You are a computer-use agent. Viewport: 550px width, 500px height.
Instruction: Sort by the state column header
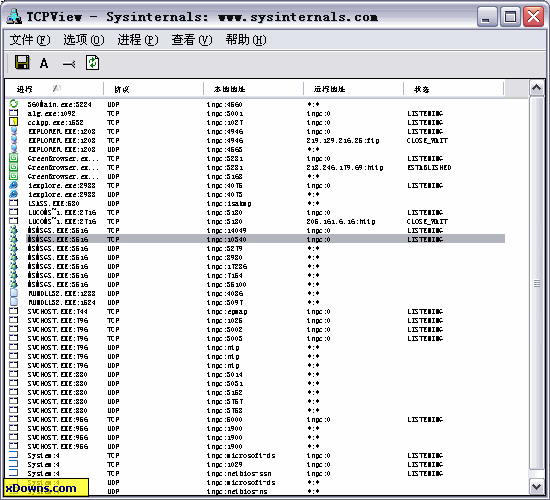click(453, 89)
